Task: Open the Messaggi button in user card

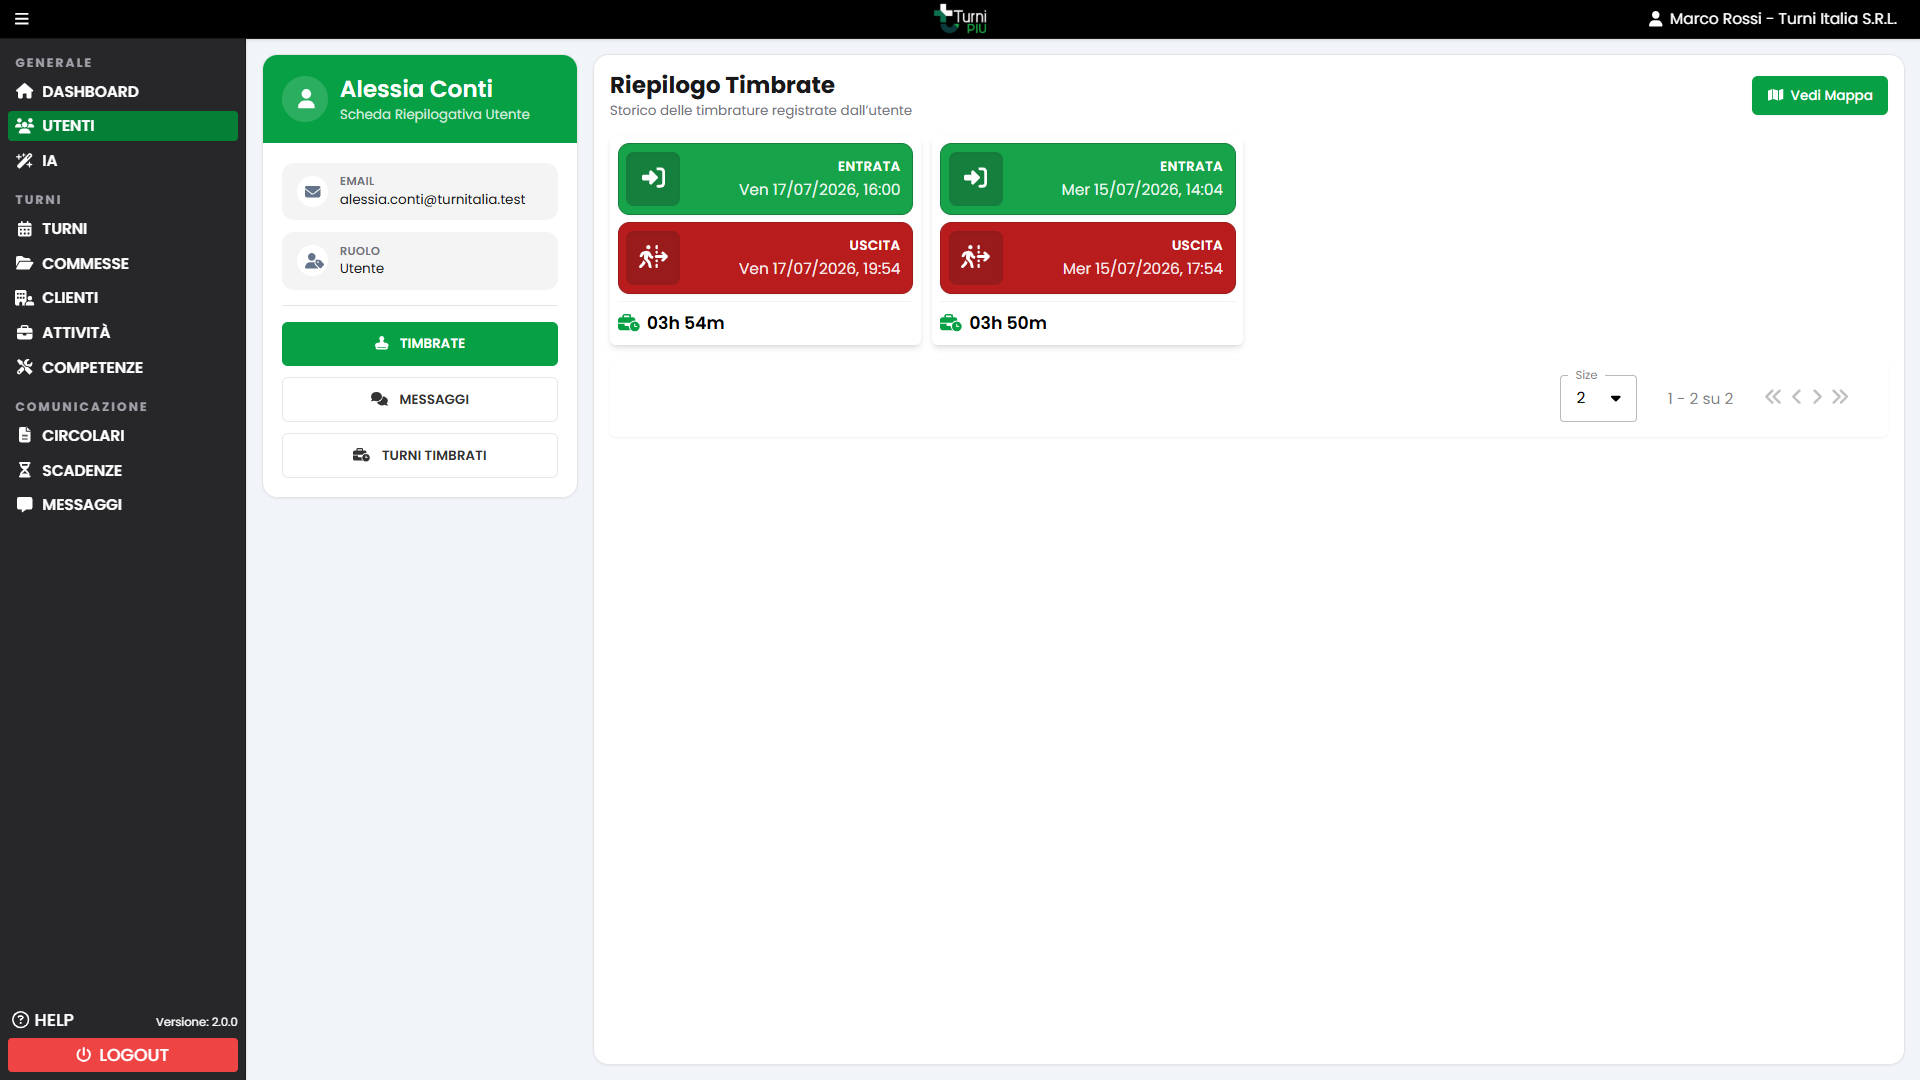Action: point(420,400)
